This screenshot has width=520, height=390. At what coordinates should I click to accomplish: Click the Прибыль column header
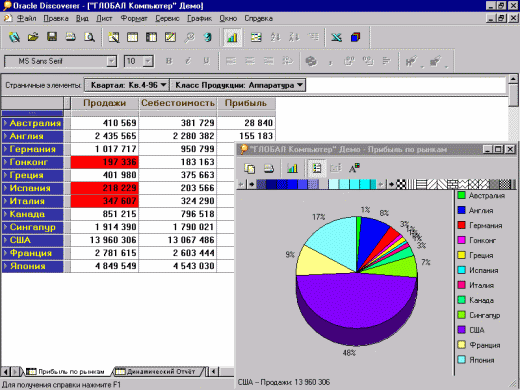[246, 103]
